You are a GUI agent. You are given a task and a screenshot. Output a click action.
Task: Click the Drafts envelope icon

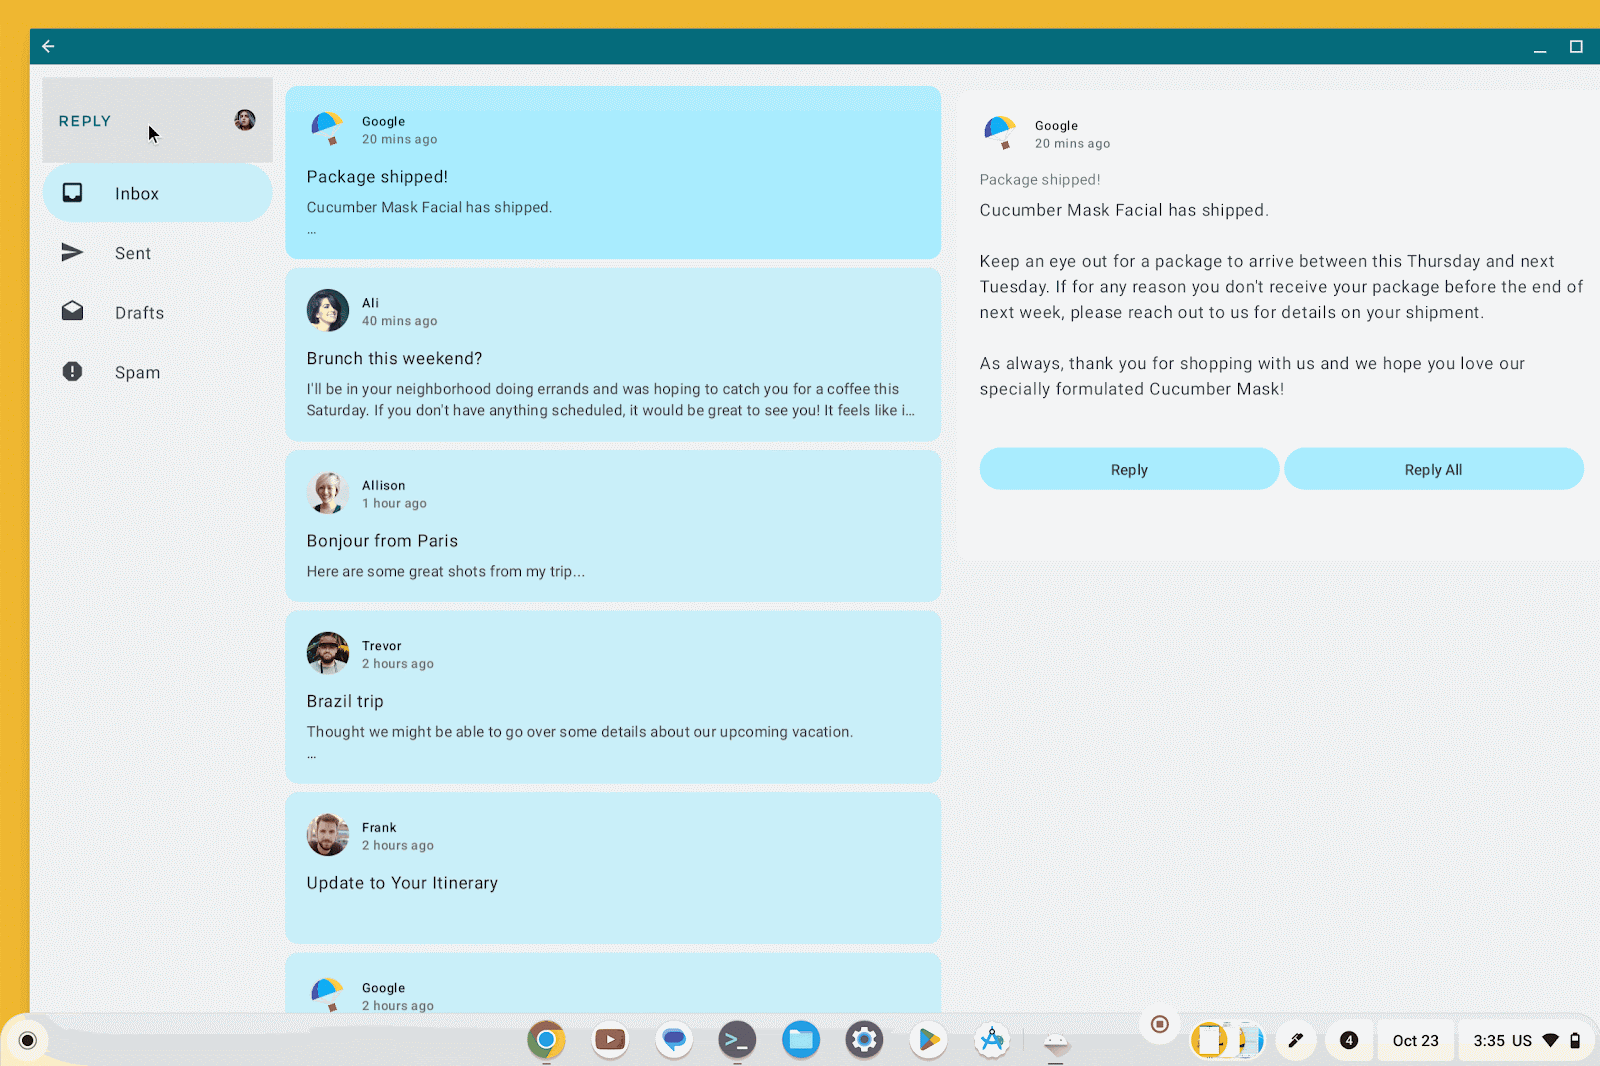(x=73, y=312)
